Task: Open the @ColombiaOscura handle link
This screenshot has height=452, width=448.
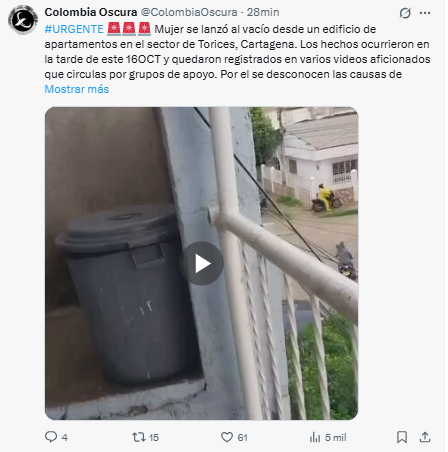Action: pyautogui.click(x=189, y=12)
